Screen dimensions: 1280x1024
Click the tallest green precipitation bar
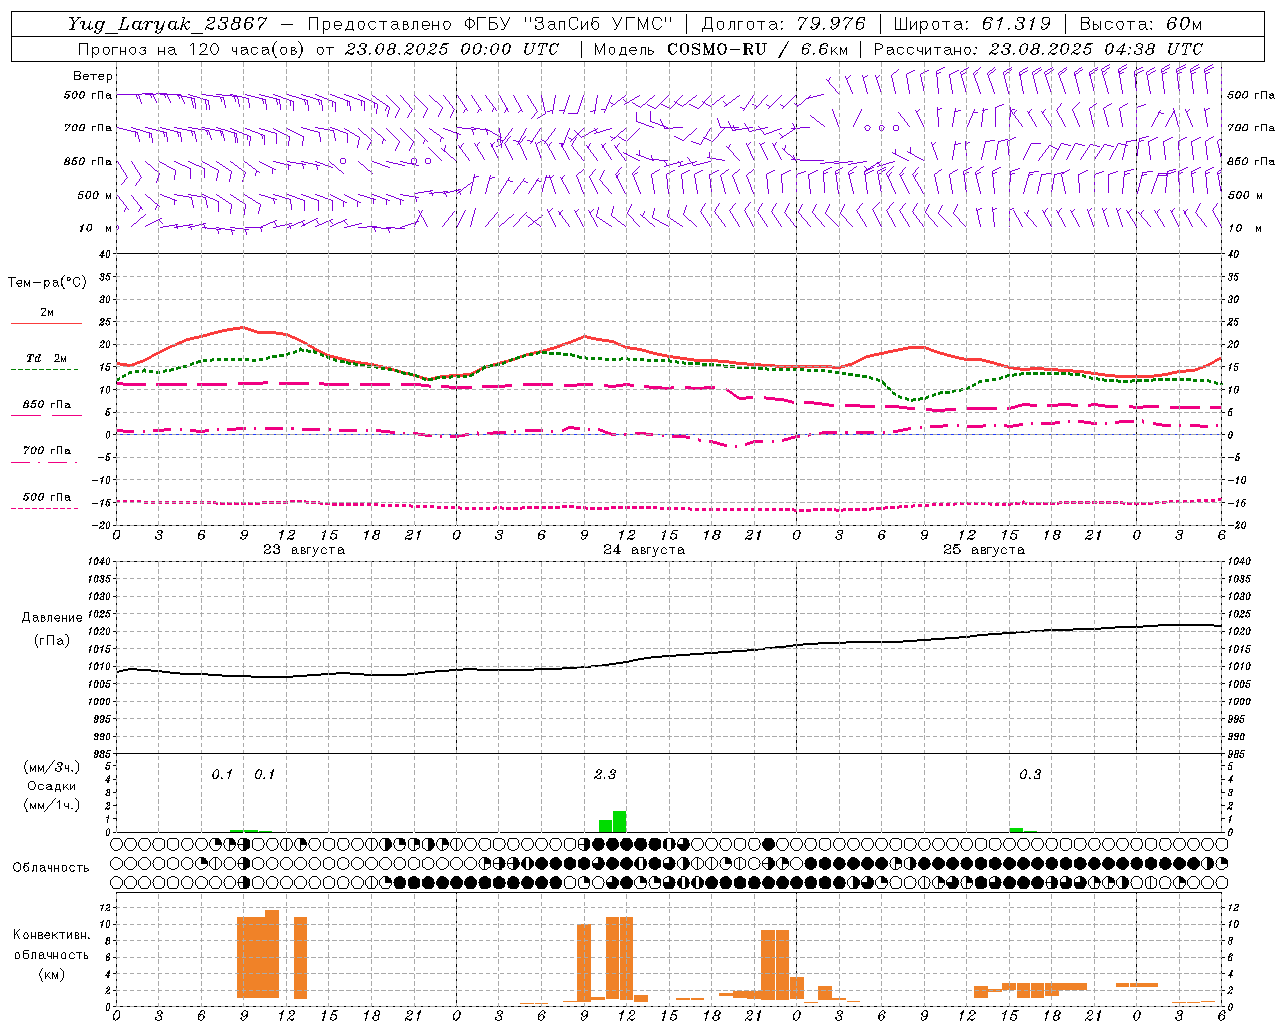(620, 821)
